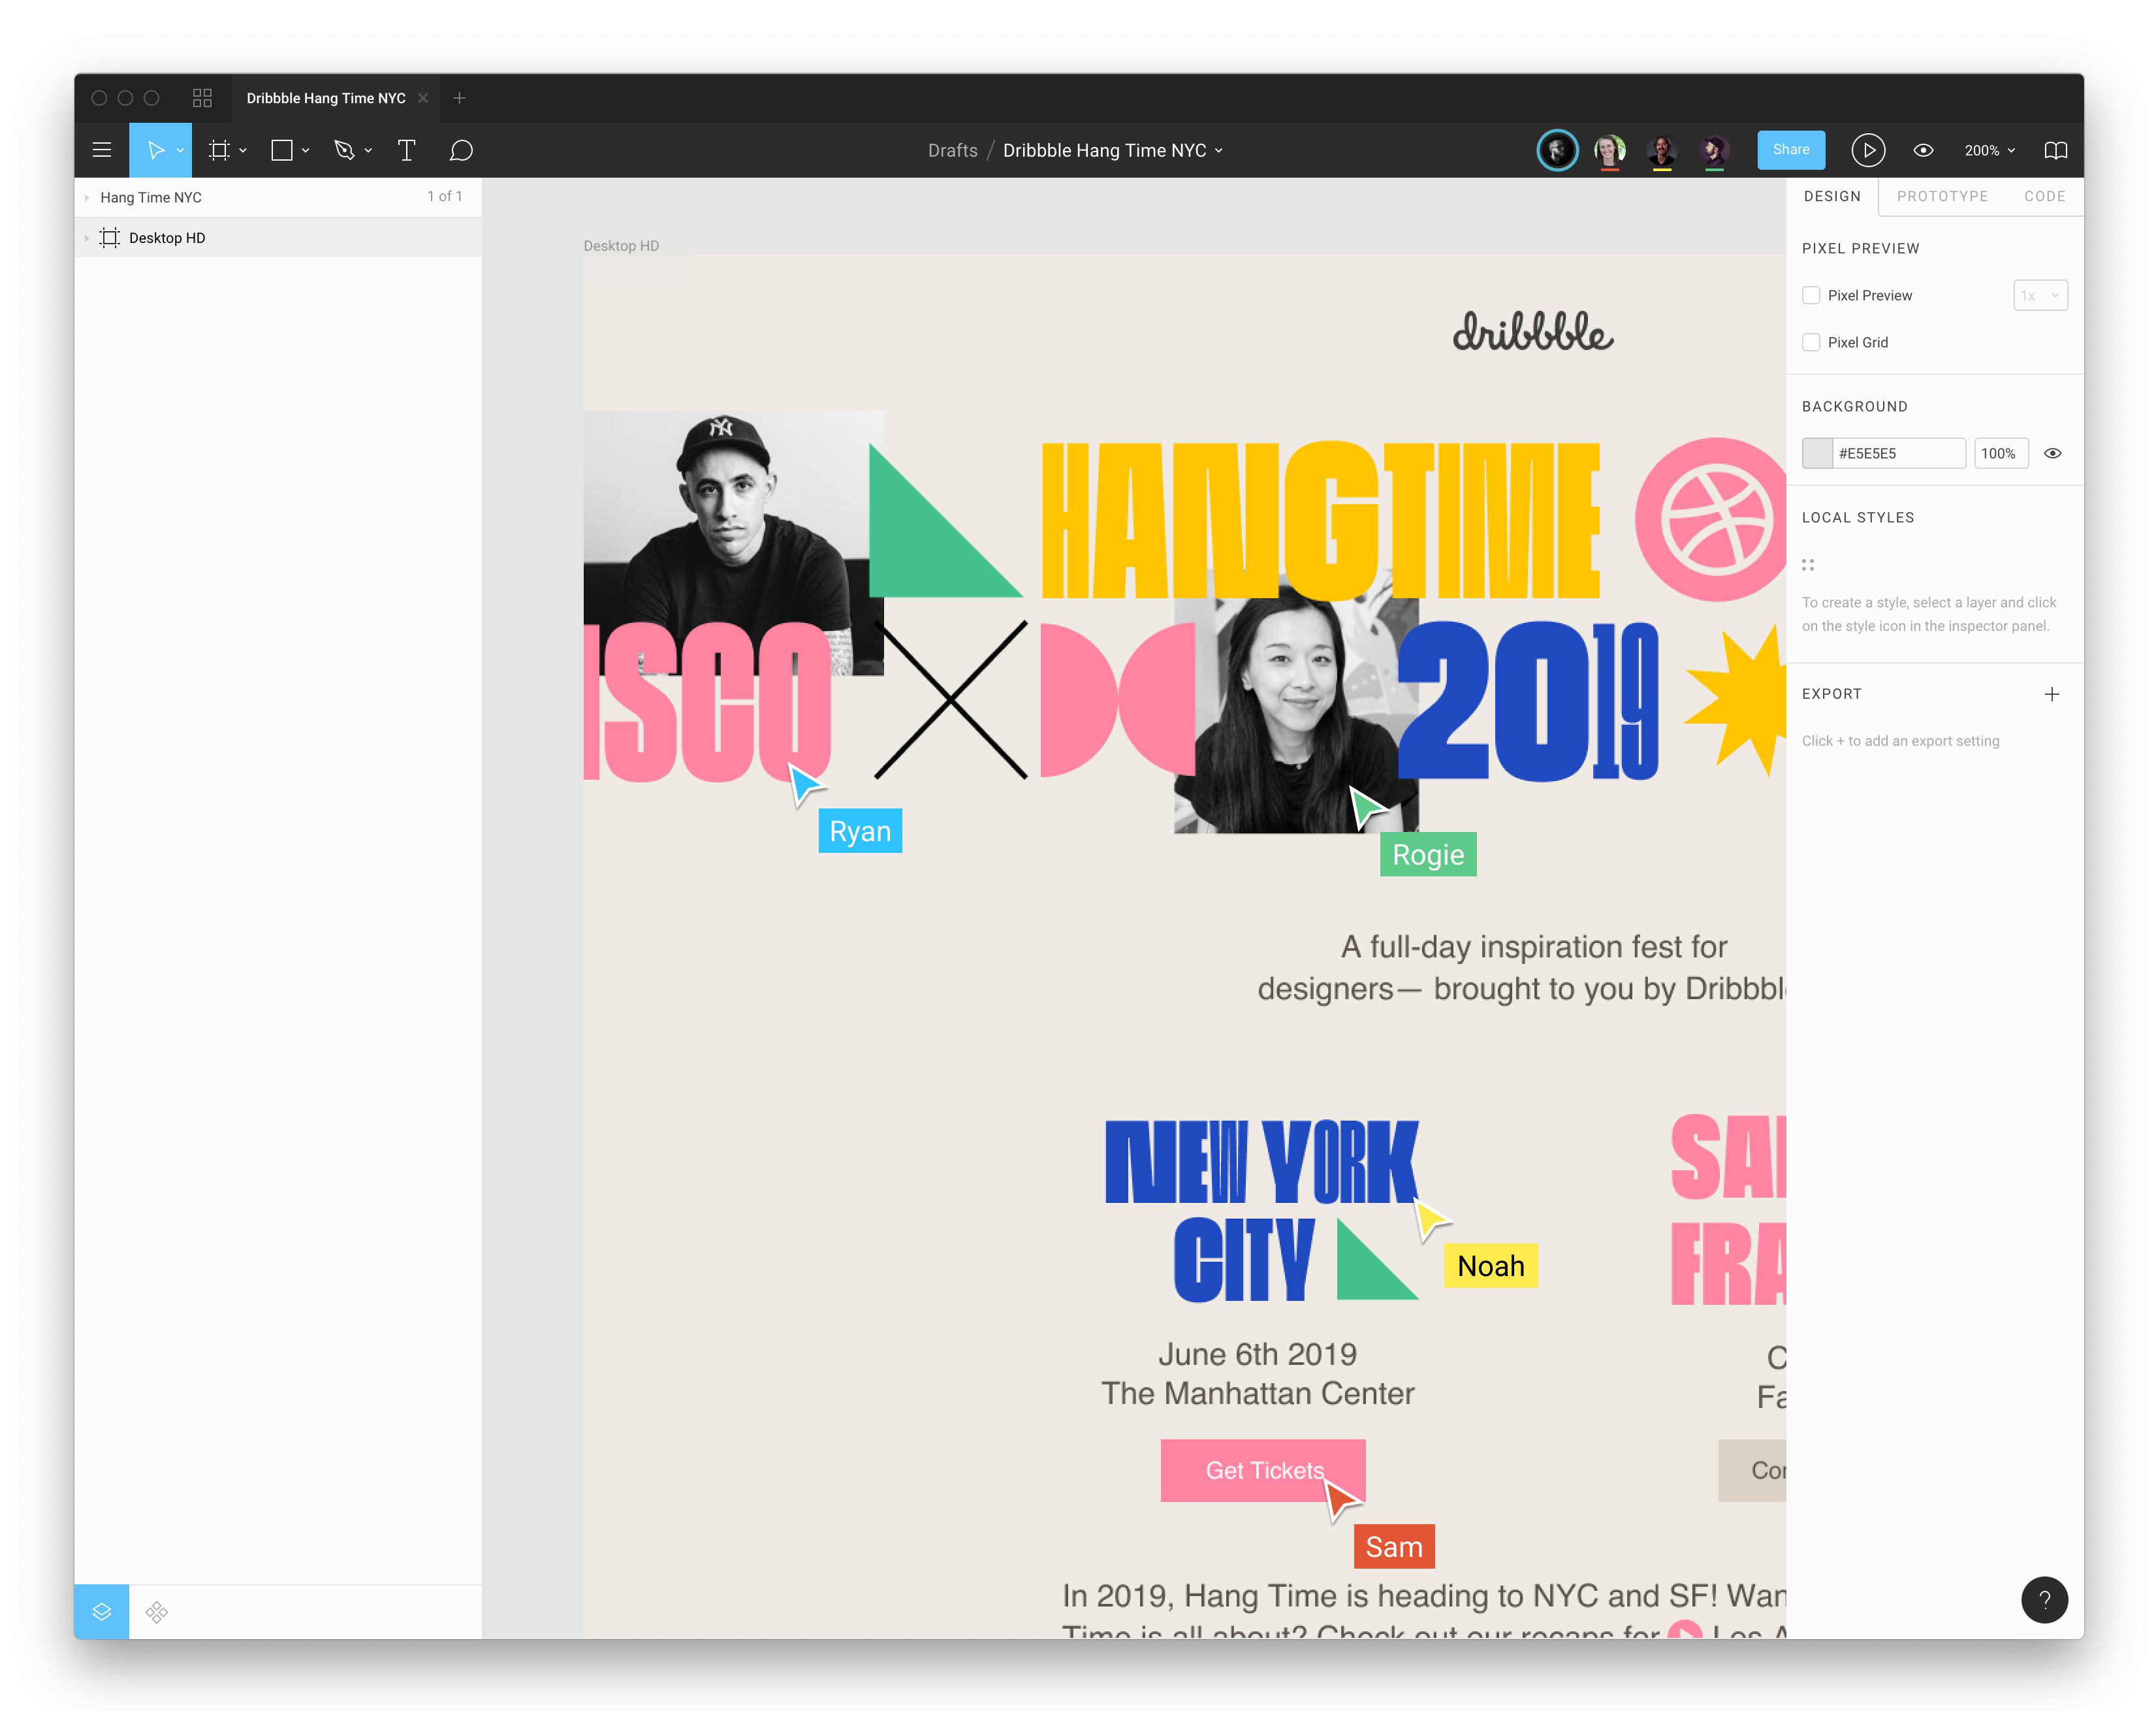Open the hamburger main menu

click(x=101, y=150)
